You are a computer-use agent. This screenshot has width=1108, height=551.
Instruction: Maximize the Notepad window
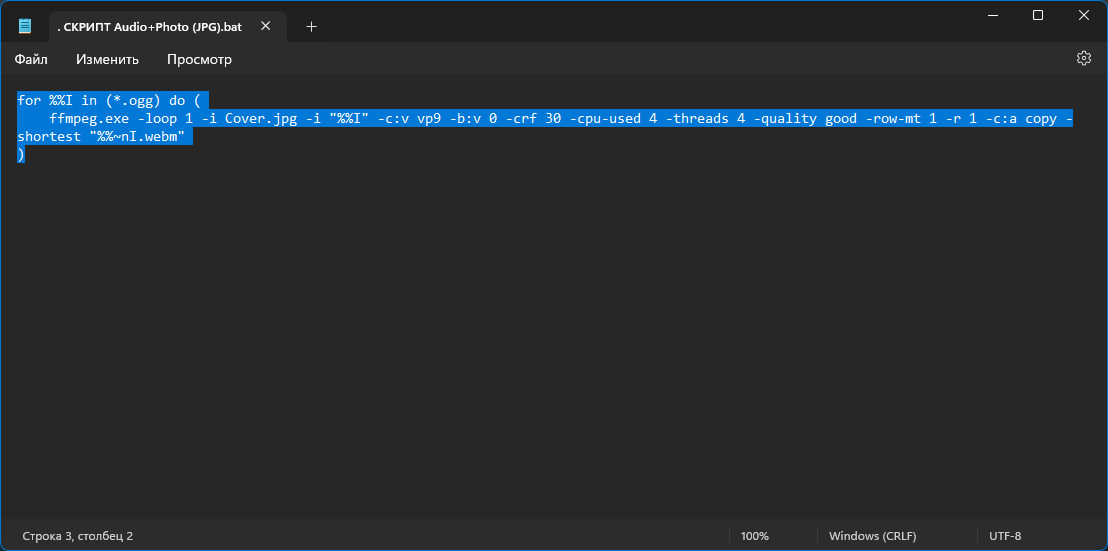pos(1037,15)
